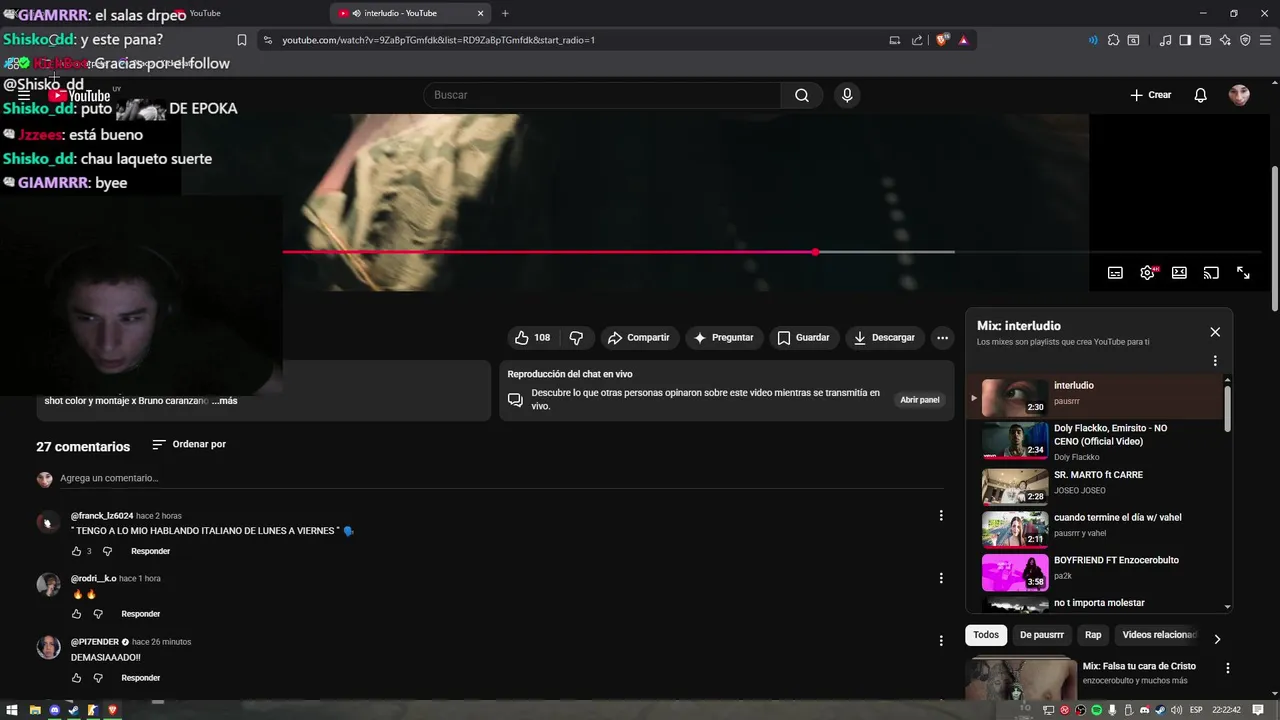
Task: Click the share page icon in address bar
Action: tap(917, 40)
